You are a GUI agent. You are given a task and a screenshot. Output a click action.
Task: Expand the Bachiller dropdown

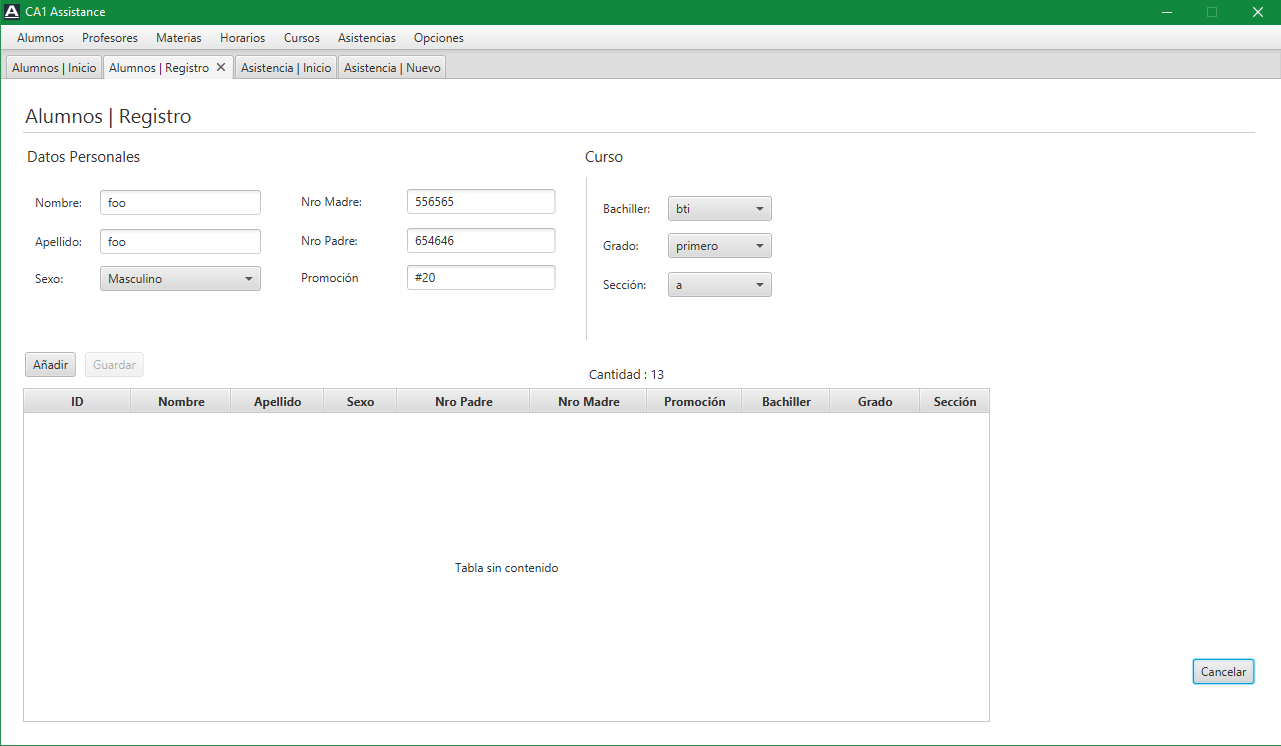[720, 209]
